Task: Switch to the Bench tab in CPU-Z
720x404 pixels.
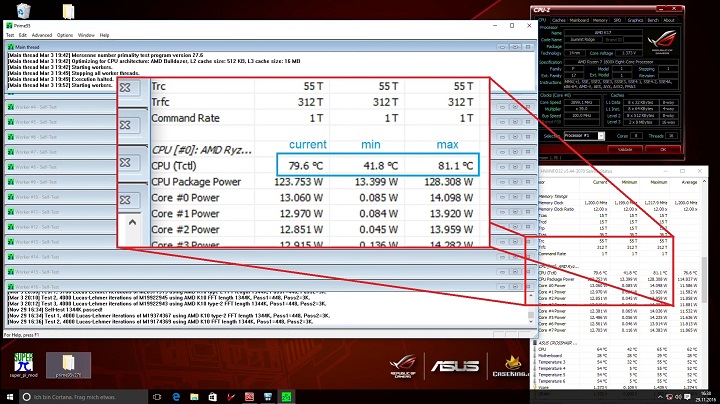Action: [653, 20]
